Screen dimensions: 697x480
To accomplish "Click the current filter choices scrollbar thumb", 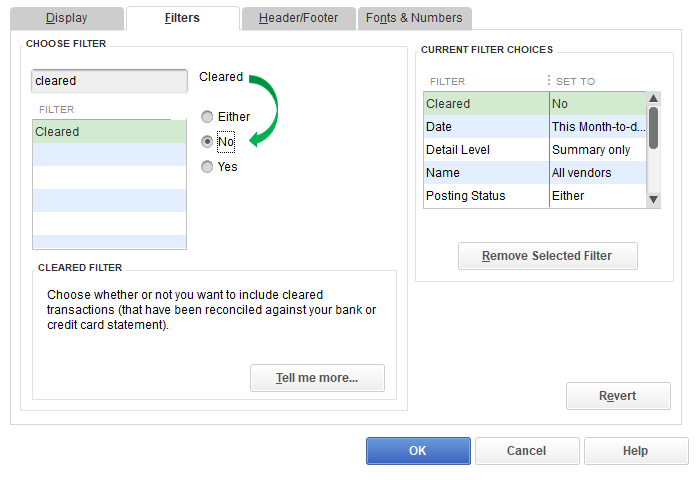I will (653, 128).
